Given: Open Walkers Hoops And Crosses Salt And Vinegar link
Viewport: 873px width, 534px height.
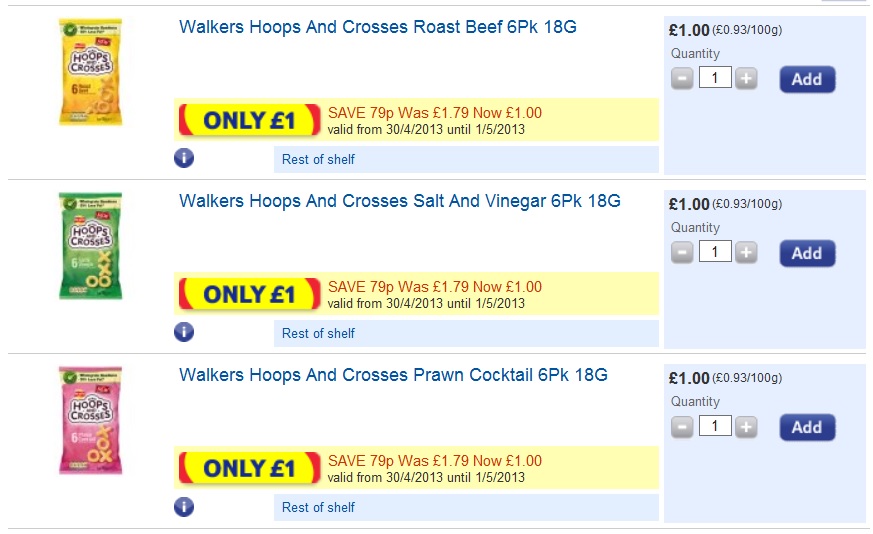Looking at the screenshot, I should [400, 202].
